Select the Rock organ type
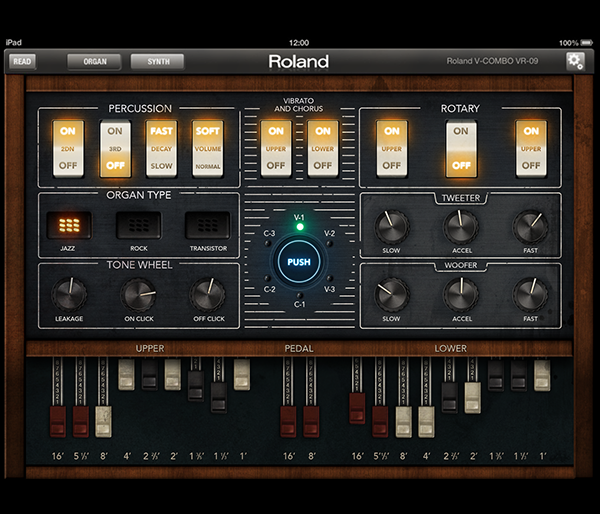The width and height of the screenshot is (600, 514). pyautogui.click(x=137, y=226)
